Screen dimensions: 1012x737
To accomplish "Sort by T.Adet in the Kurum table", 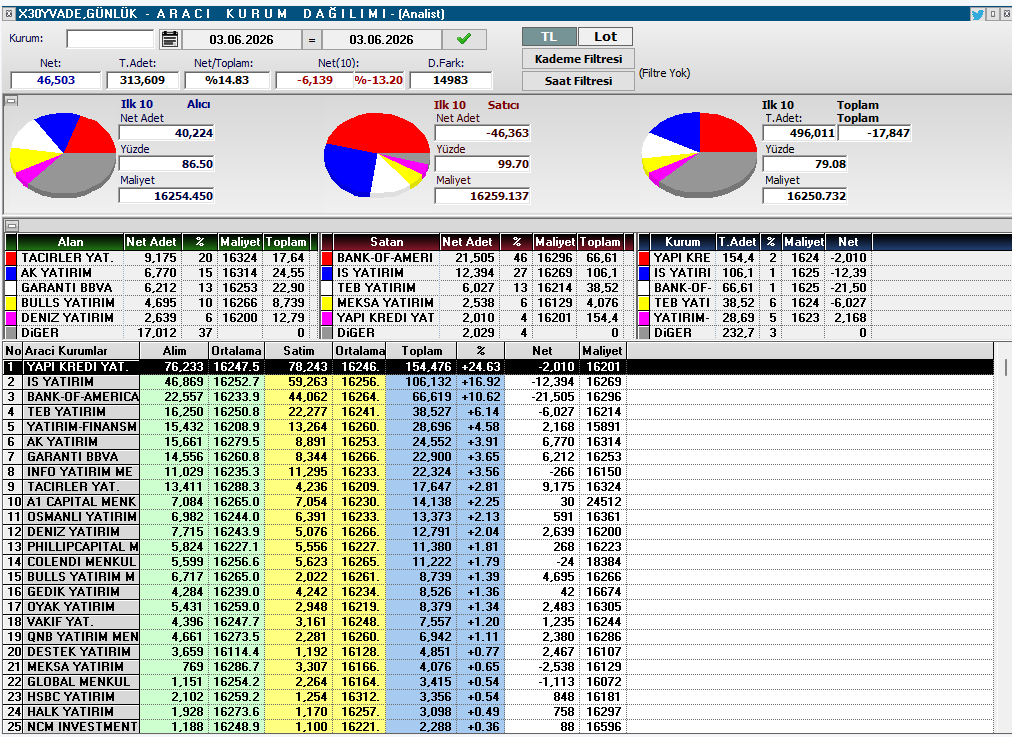I will (x=737, y=242).
